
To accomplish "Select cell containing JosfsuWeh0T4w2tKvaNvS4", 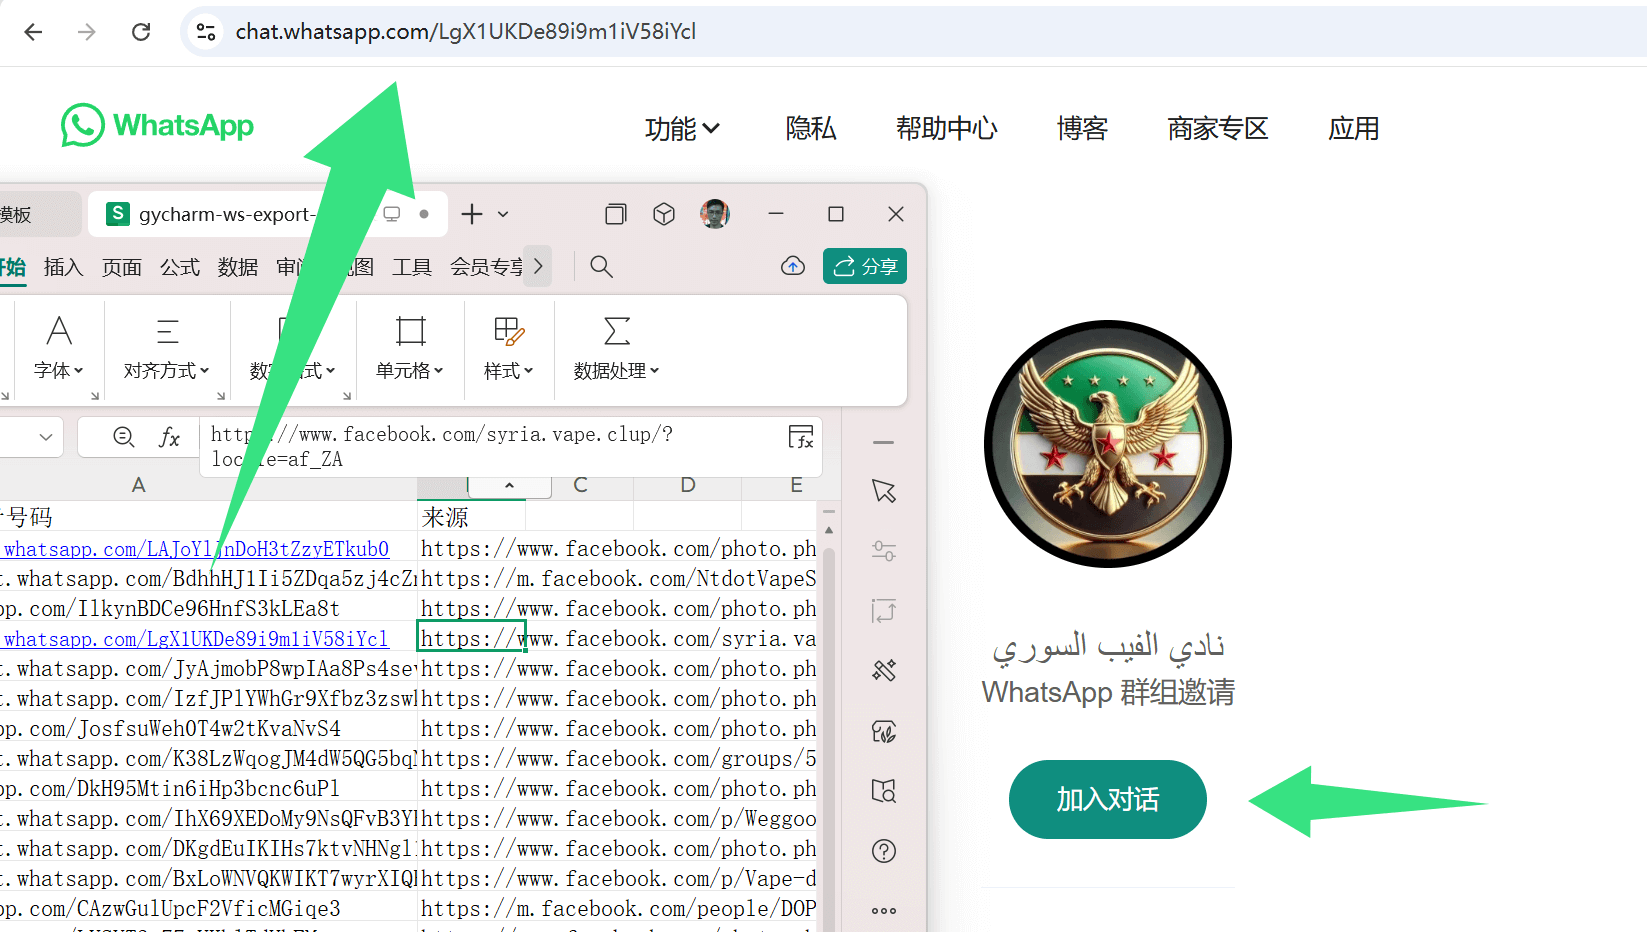I will coord(208,729).
